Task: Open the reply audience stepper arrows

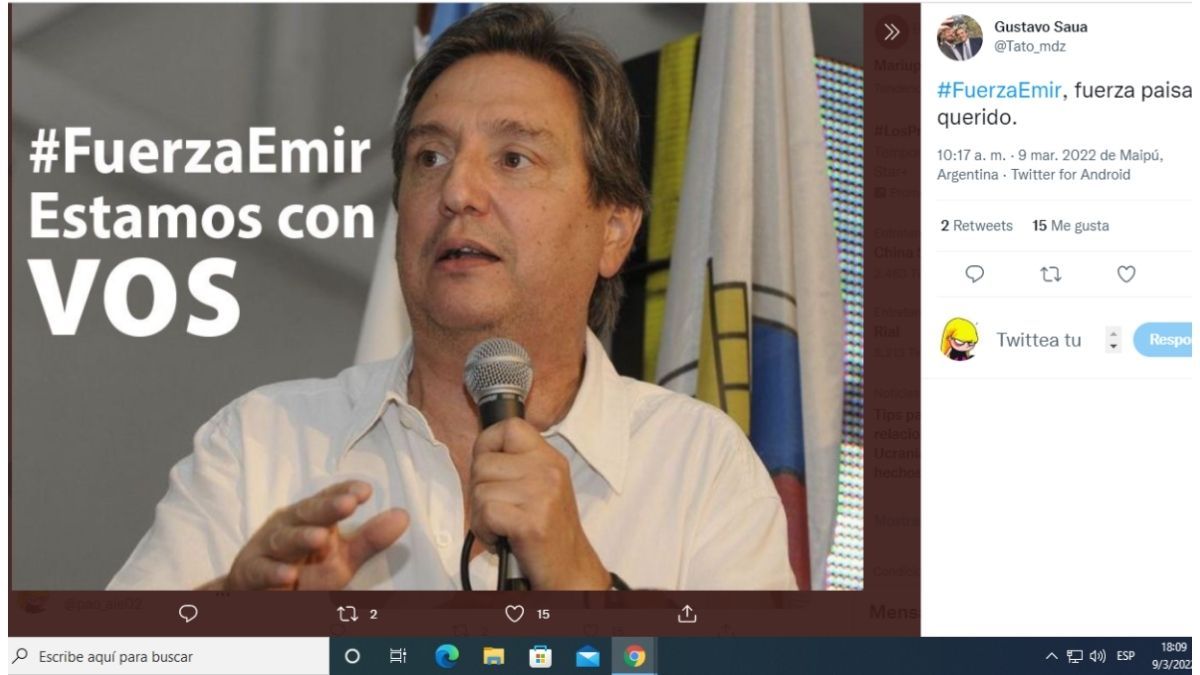Action: [x=1113, y=340]
